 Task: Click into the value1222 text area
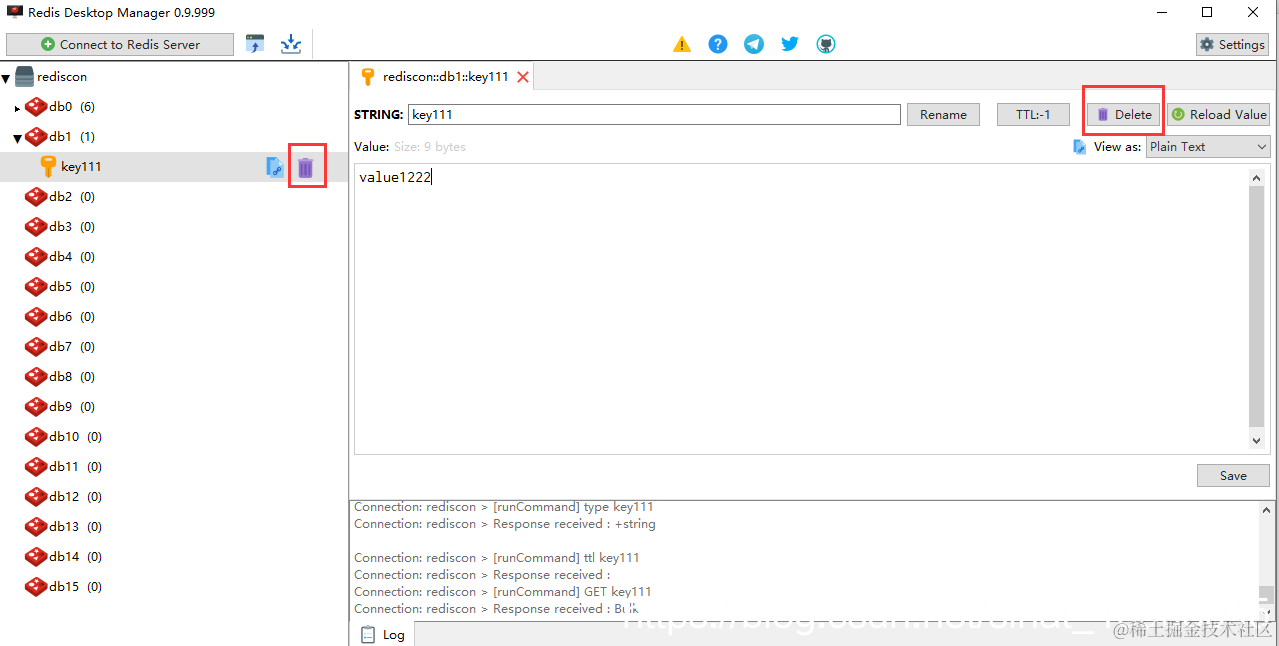(x=802, y=309)
